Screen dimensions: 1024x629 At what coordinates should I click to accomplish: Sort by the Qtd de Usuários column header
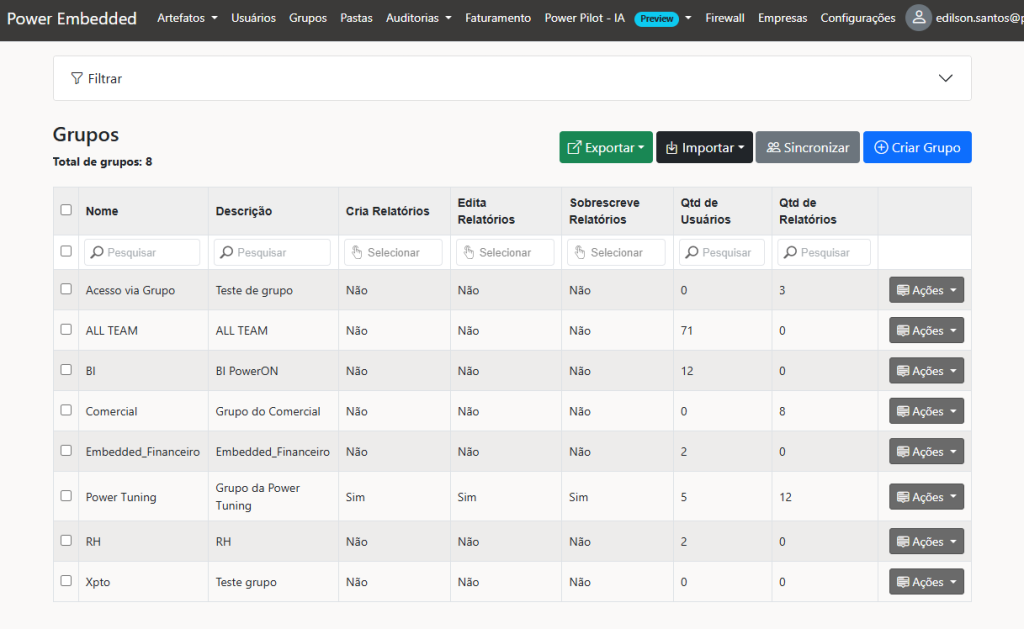[706, 211]
